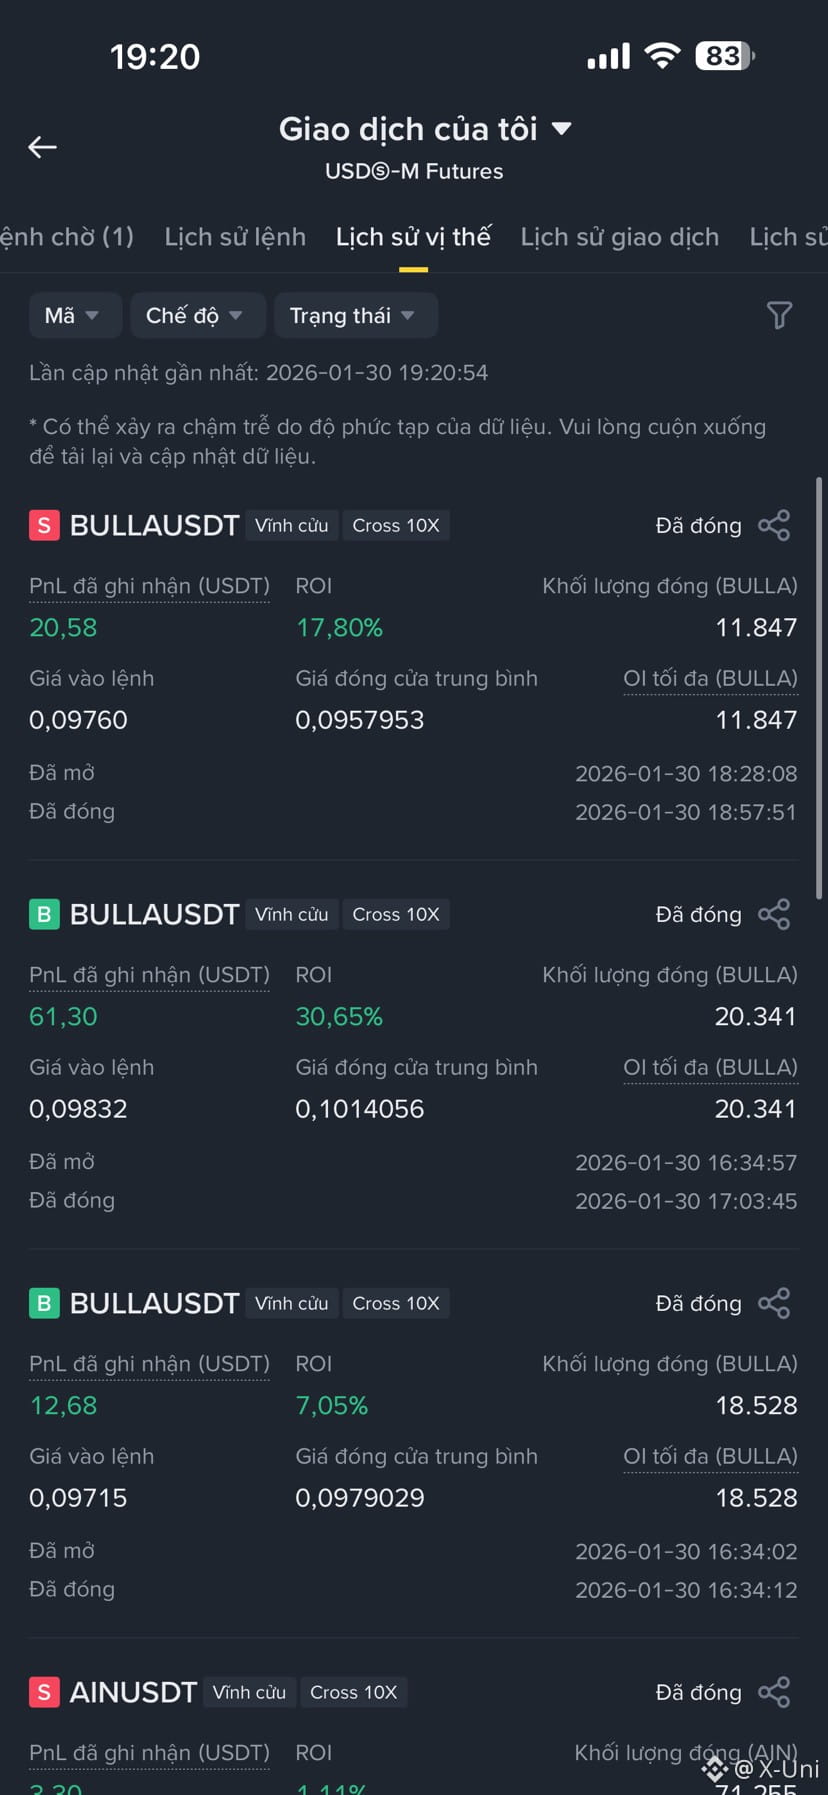Share the first BULLAUSDT short position
This screenshot has height=1795, width=828.
pos(774,525)
